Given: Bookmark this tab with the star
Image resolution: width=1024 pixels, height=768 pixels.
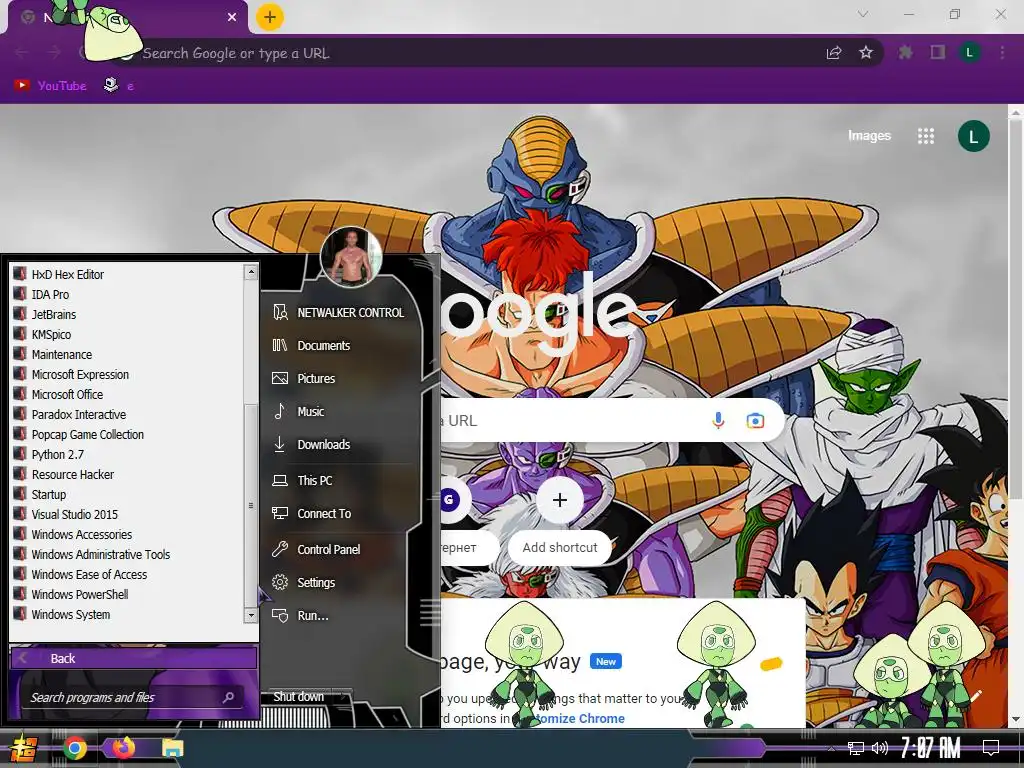Looking at the screenshot, I should [866, 52].
